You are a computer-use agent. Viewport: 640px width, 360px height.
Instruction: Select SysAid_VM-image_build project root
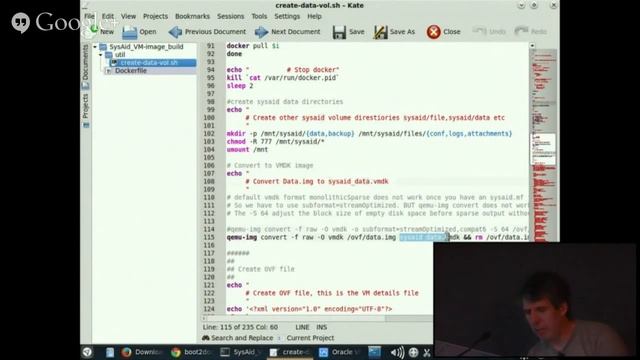coord(146,47)
